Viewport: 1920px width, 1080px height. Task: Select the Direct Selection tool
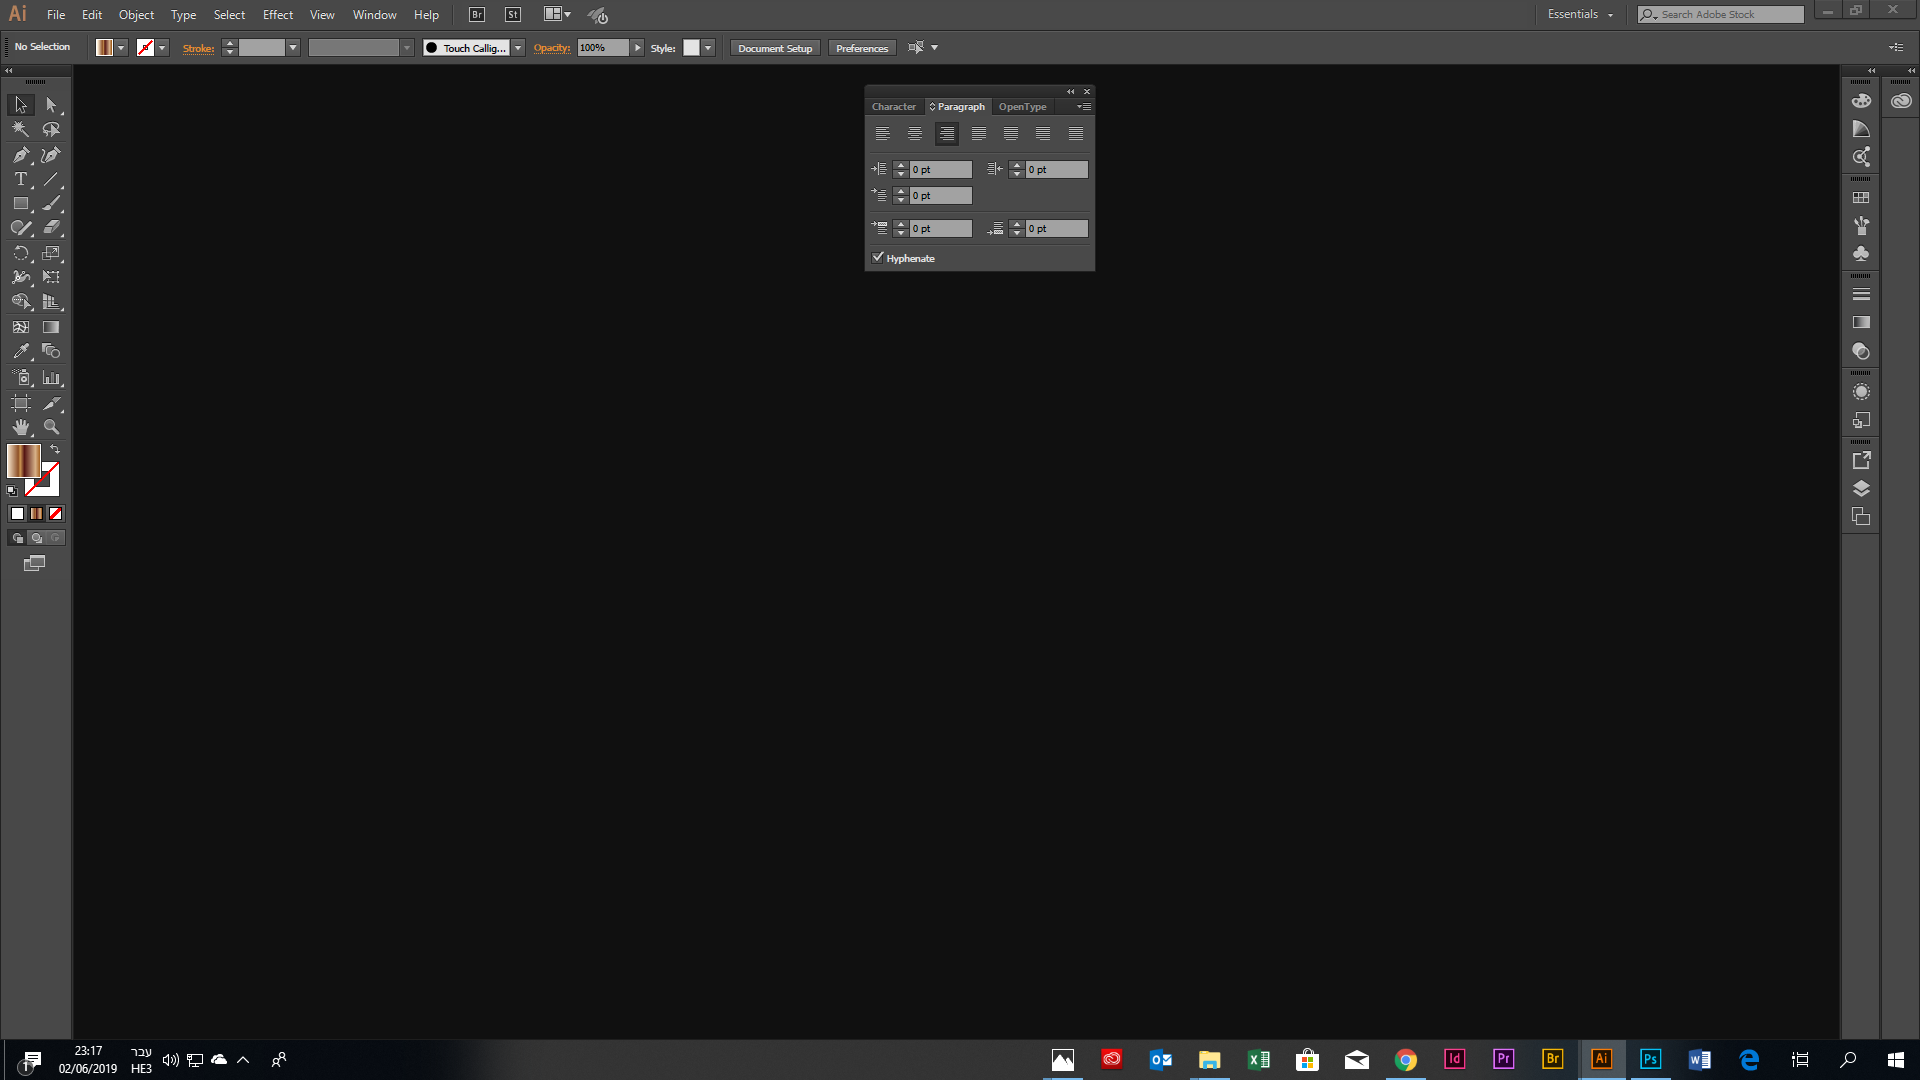click(x=51, y=104)
